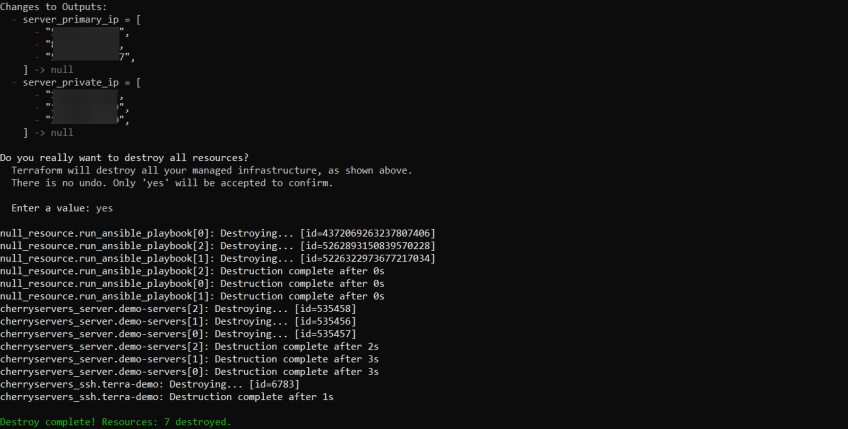848x429 pixels.
Task: Click the demo-servers[2] Destroying line with id=535458
Action: [177, 309]
